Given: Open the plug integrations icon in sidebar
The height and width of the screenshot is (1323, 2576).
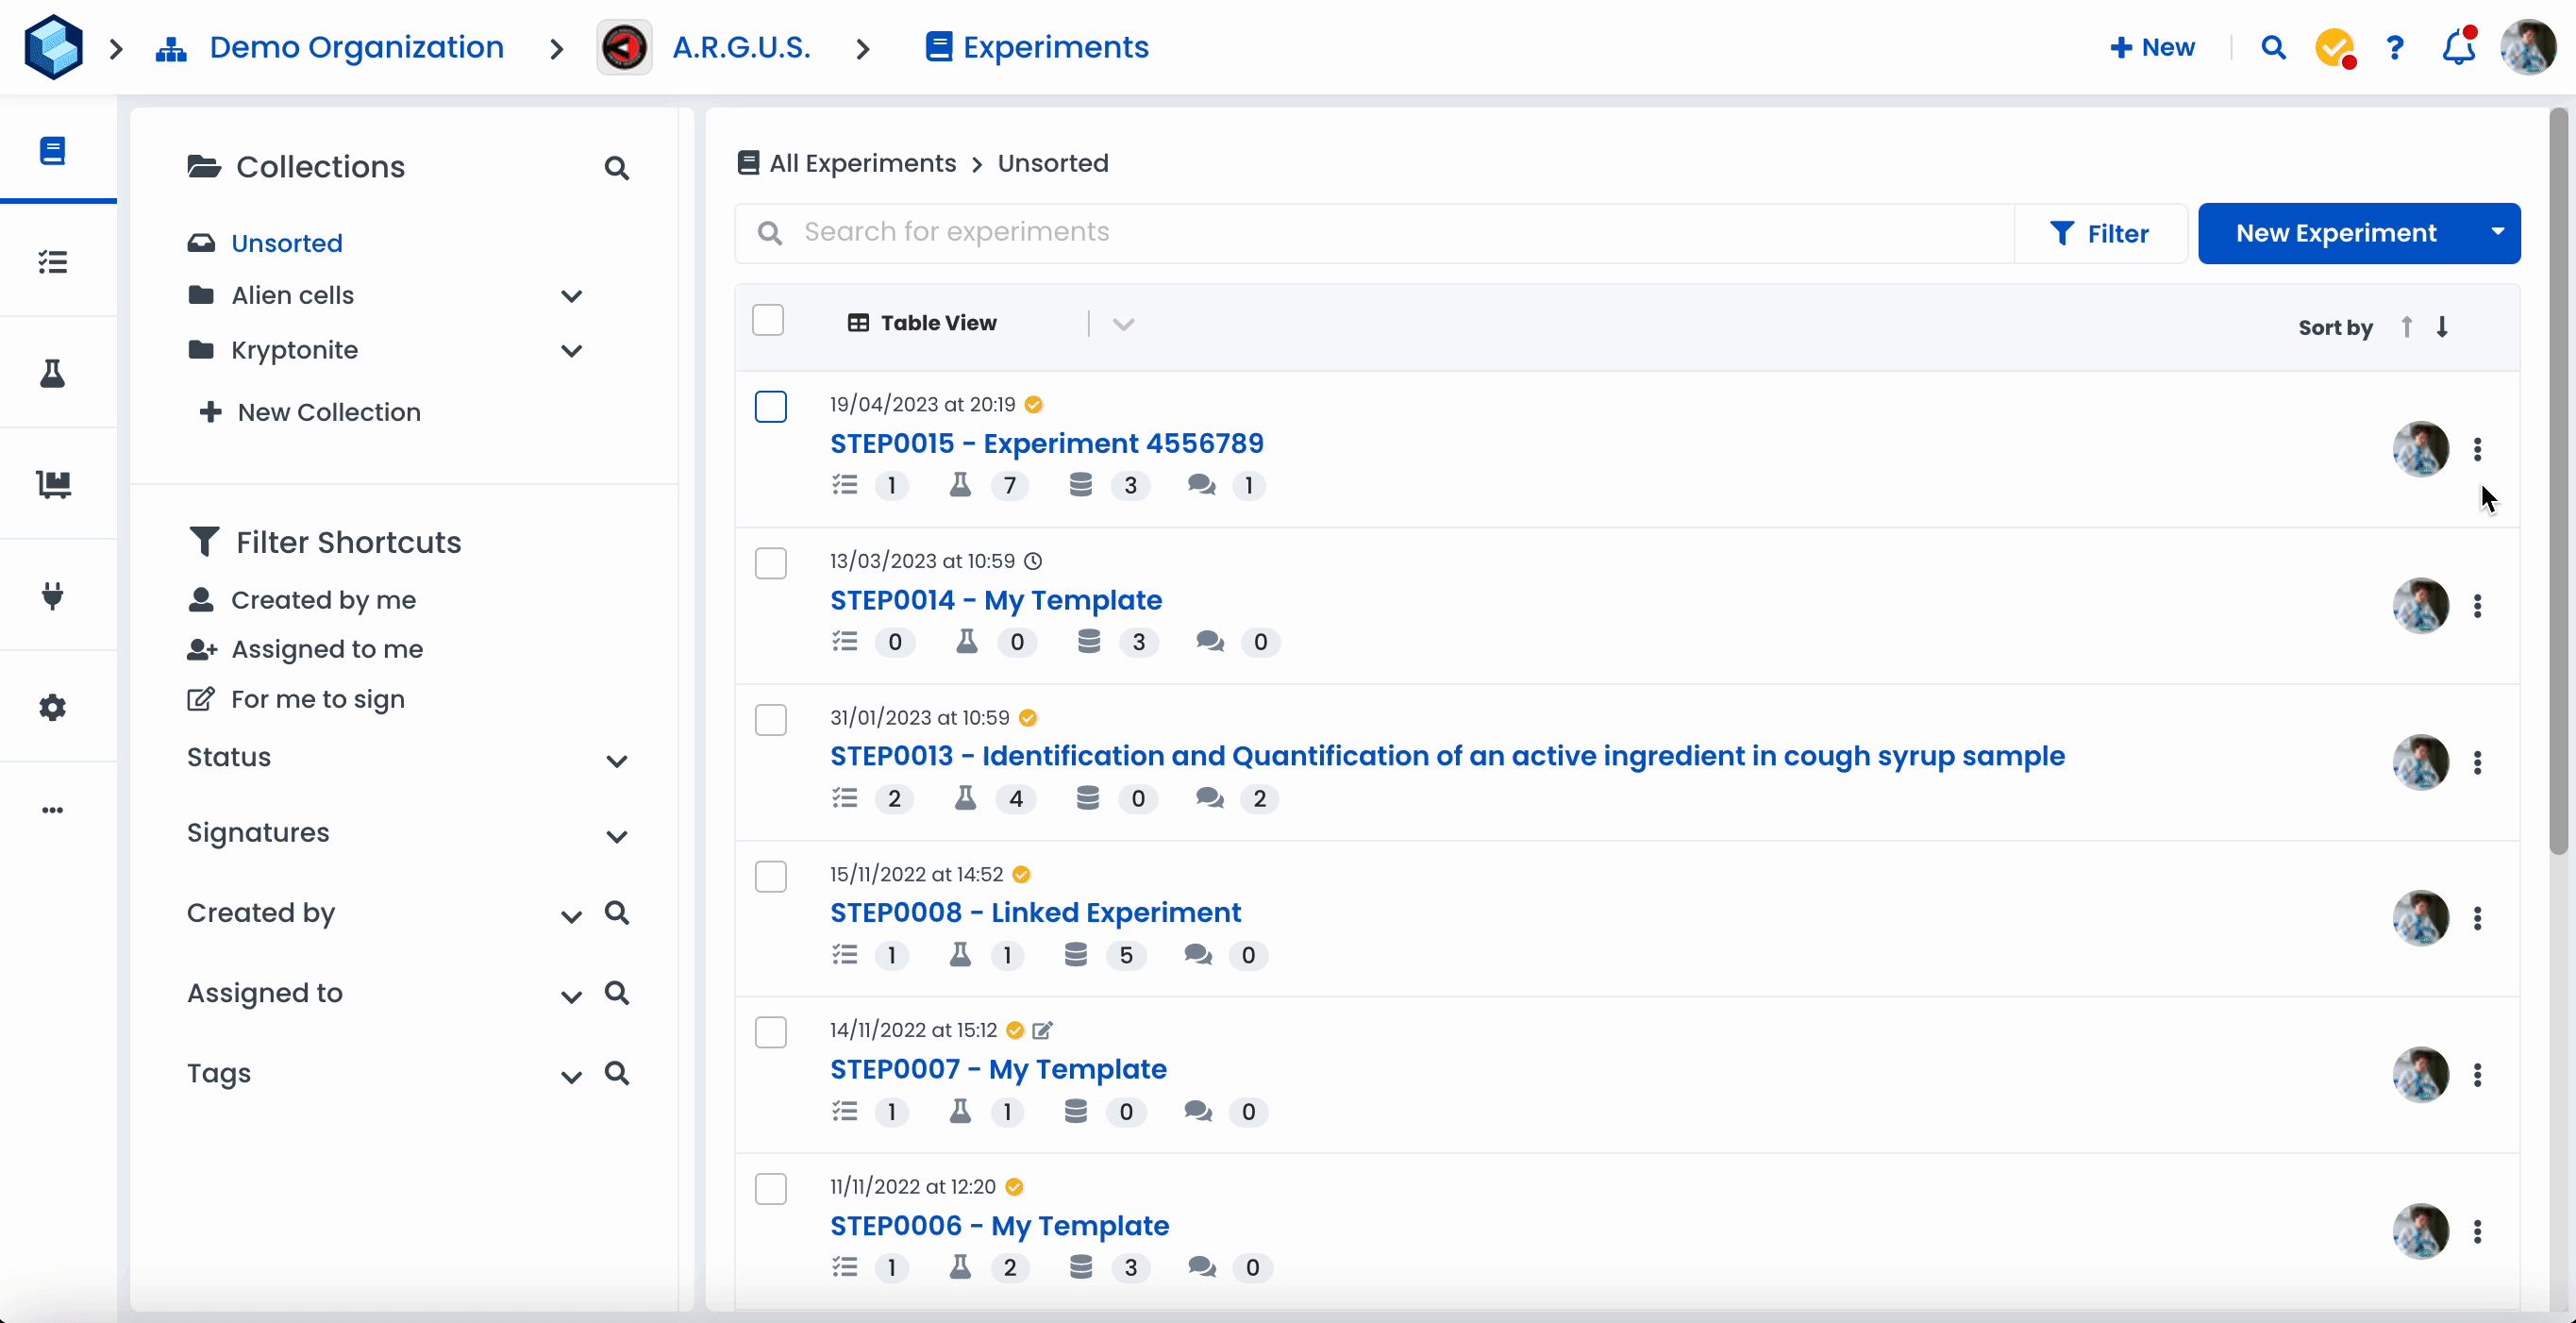Looking at the screenshot, I should [52, 596].
